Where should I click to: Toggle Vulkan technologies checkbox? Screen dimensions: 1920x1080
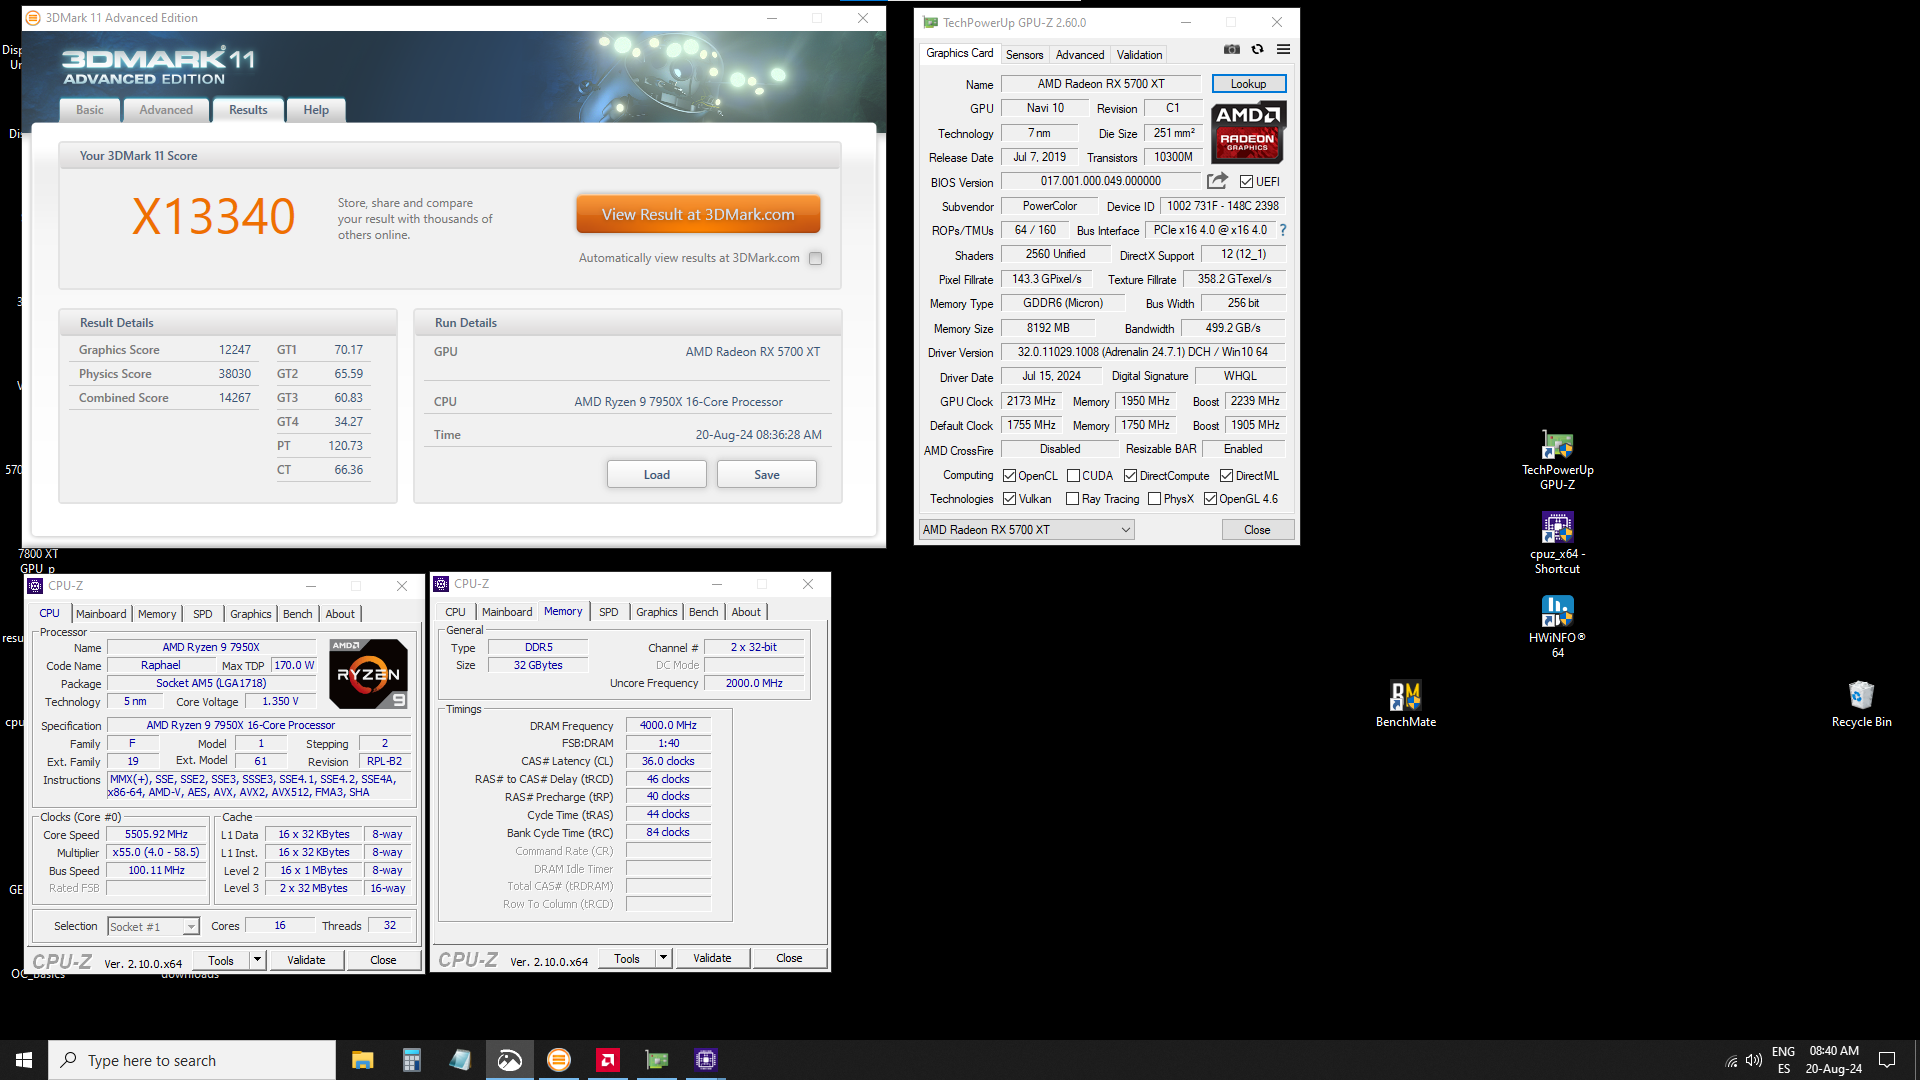[x=1010, y=499]
